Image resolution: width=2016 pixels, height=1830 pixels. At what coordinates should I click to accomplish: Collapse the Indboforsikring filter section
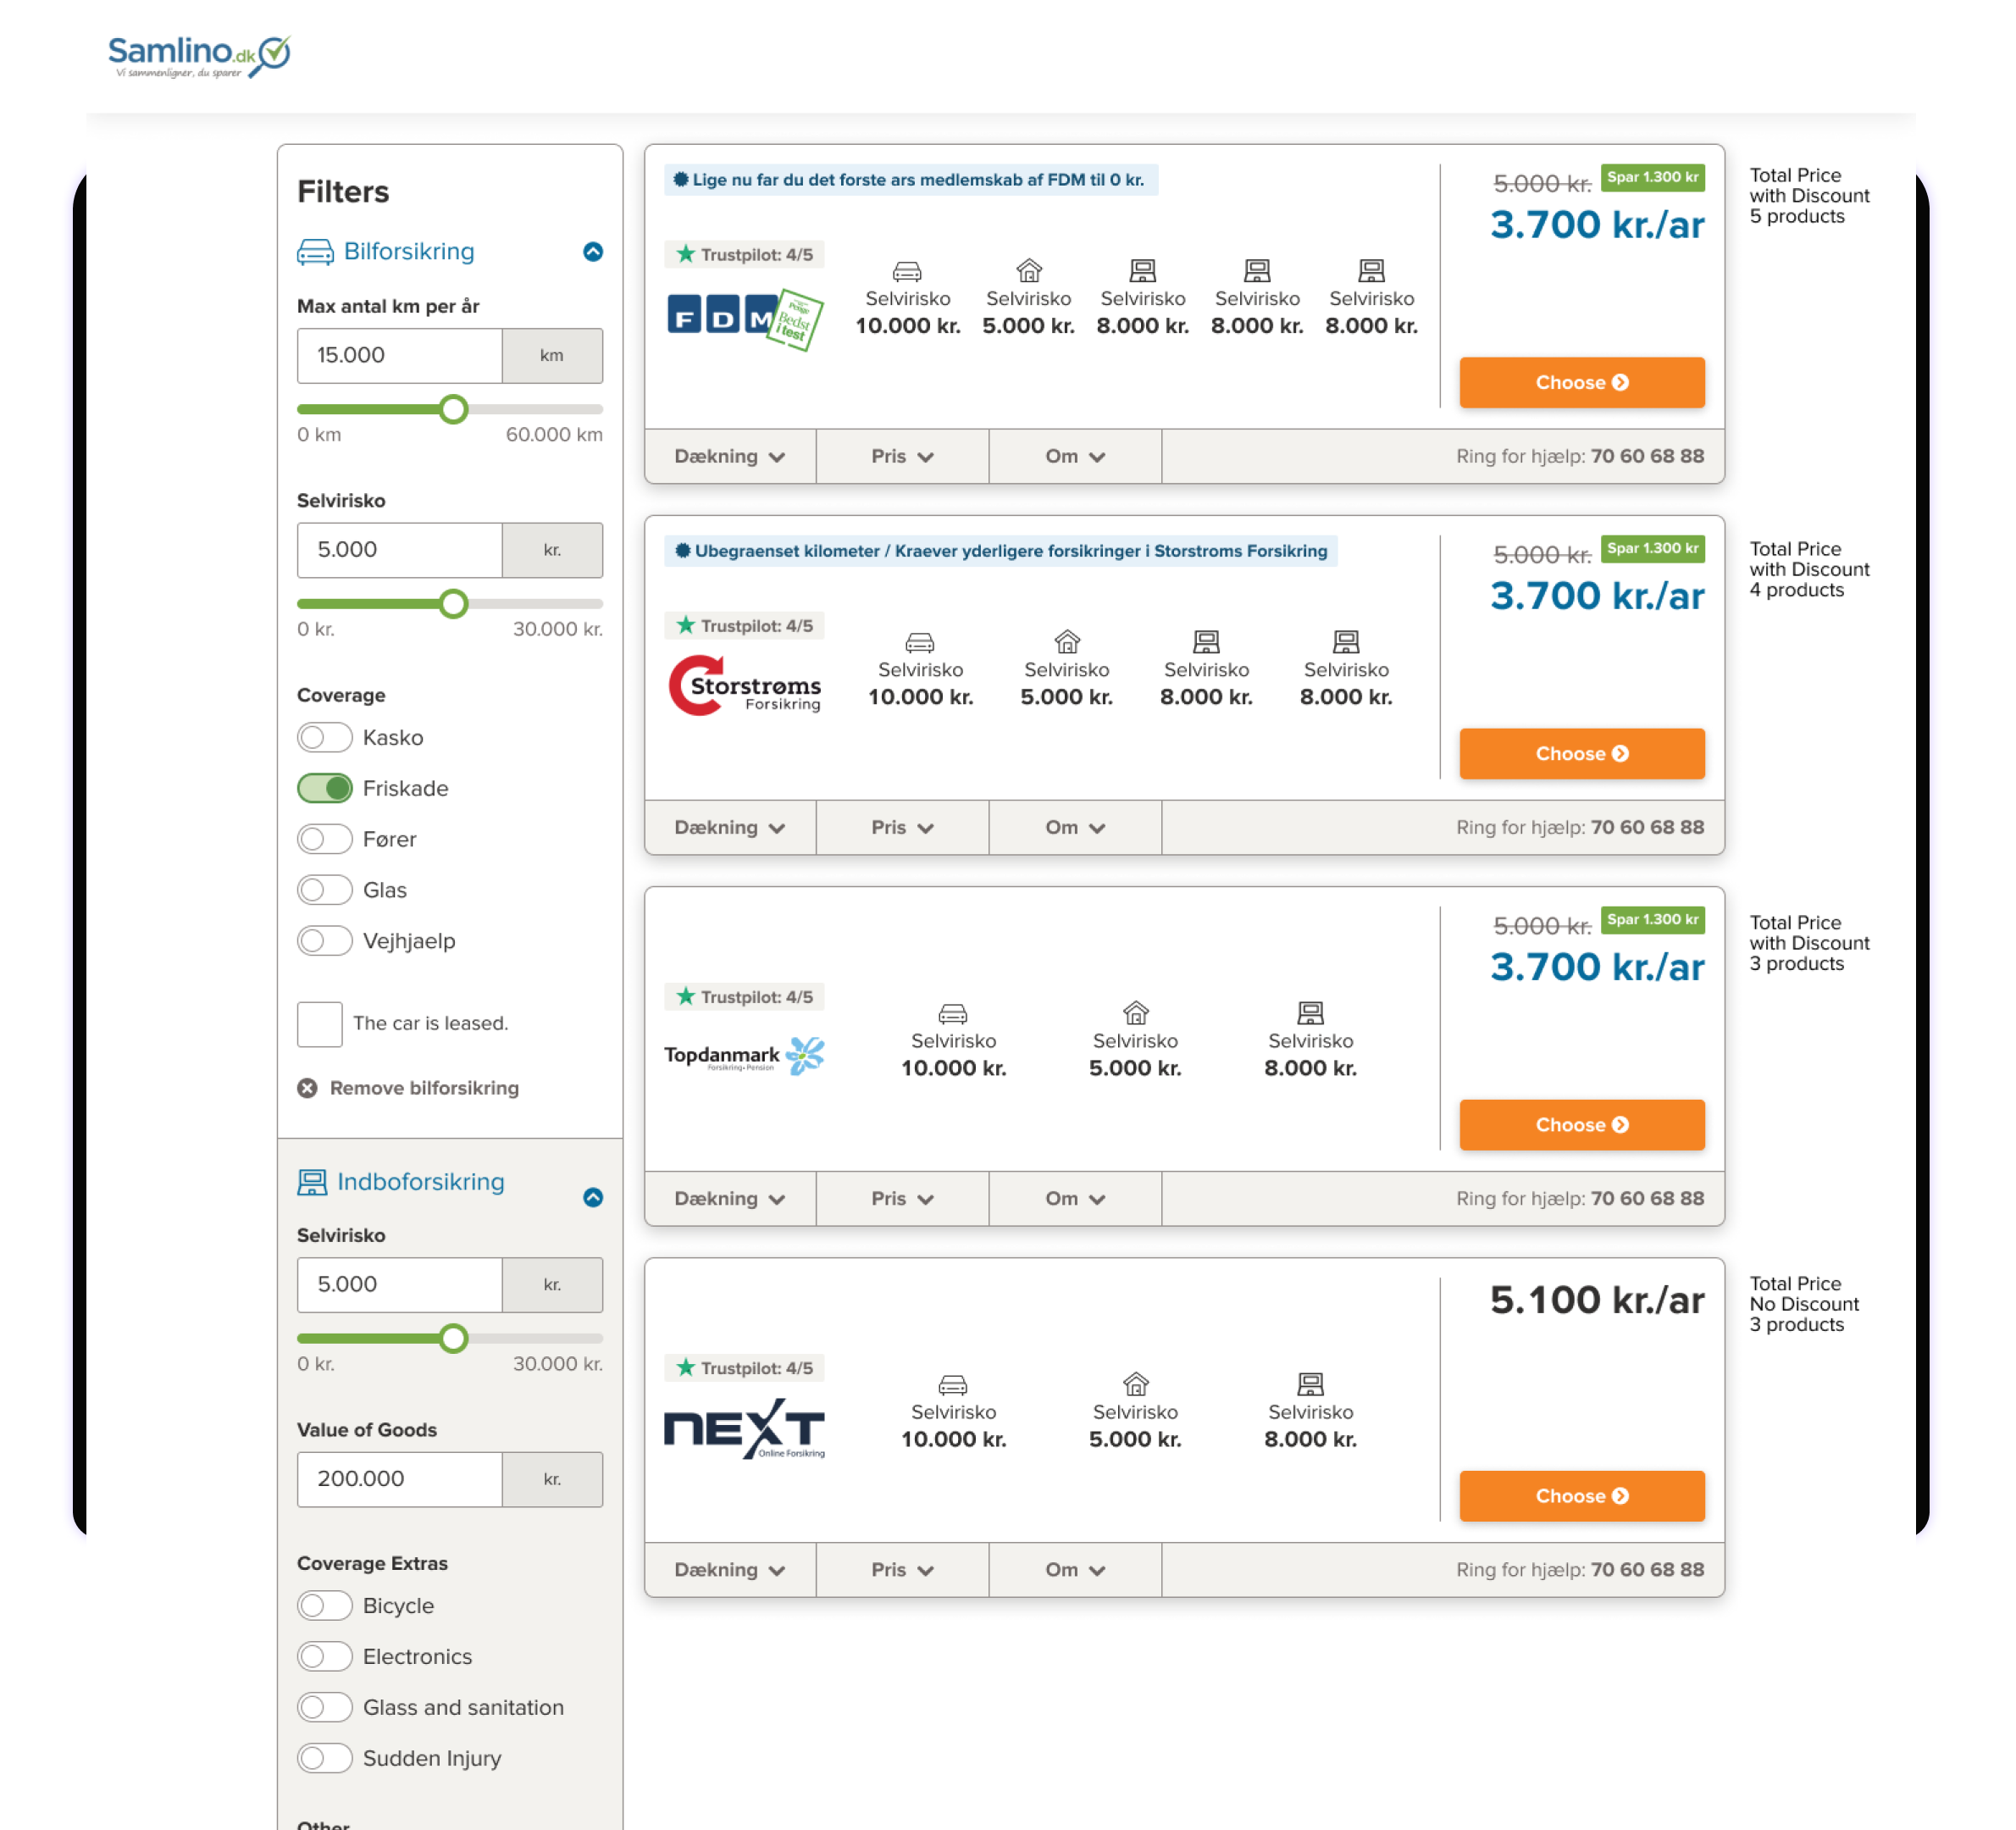(593, 1198)
